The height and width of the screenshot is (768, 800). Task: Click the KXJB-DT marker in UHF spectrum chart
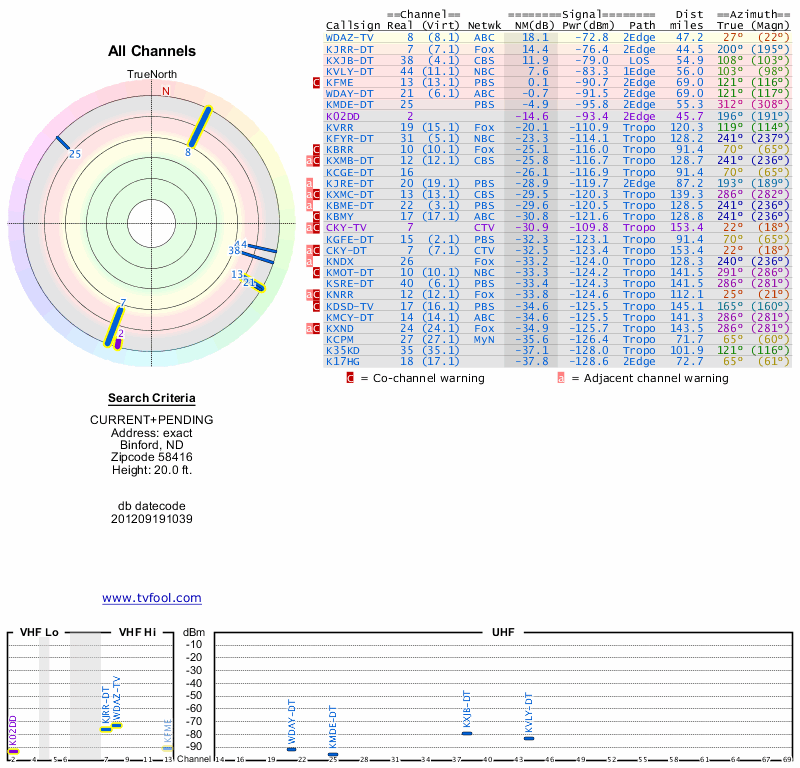[466, 733]
